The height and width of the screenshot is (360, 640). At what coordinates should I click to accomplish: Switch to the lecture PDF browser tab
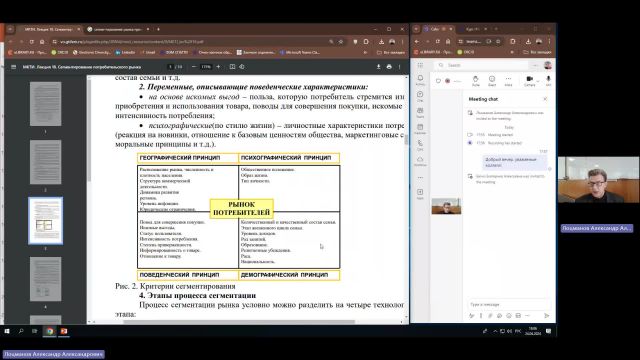point(48,29)
